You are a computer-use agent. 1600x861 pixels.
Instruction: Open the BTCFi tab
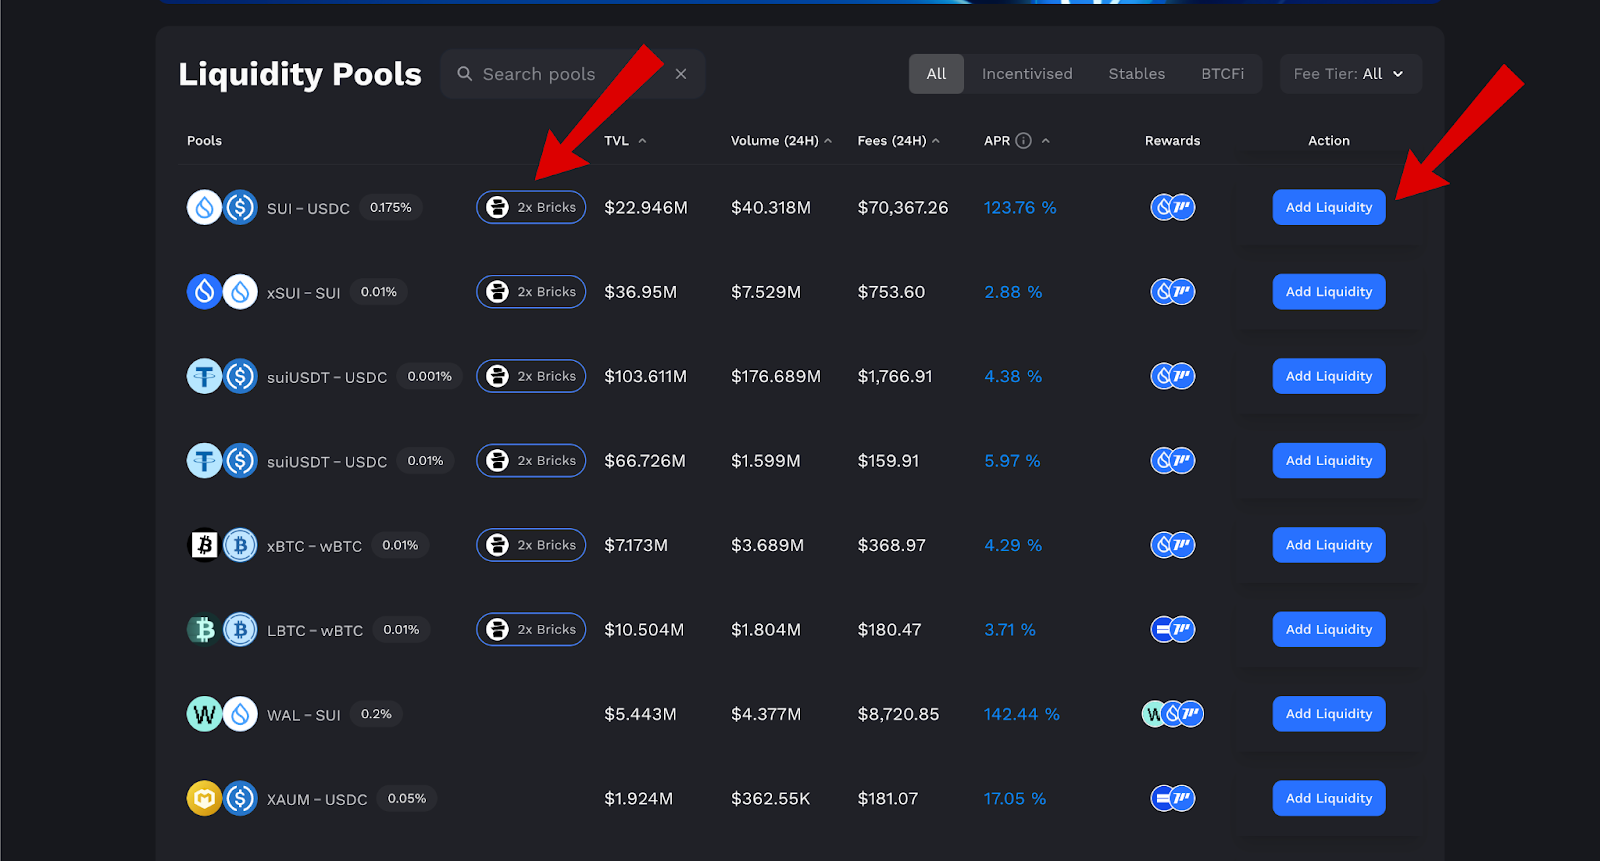(x=1223, y=74)
